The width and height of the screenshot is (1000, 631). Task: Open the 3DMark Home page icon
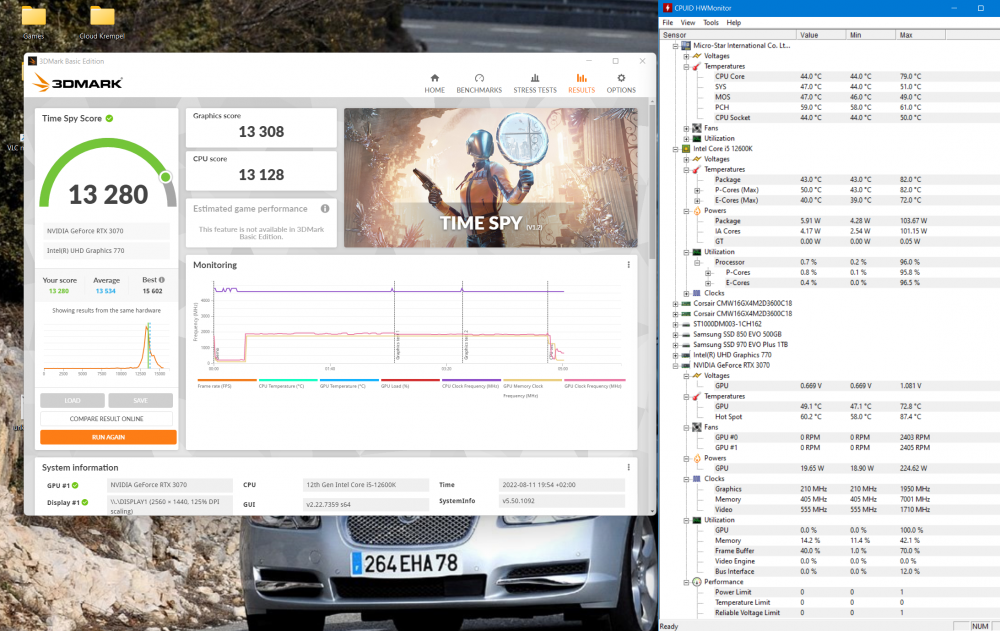[434, 83]
